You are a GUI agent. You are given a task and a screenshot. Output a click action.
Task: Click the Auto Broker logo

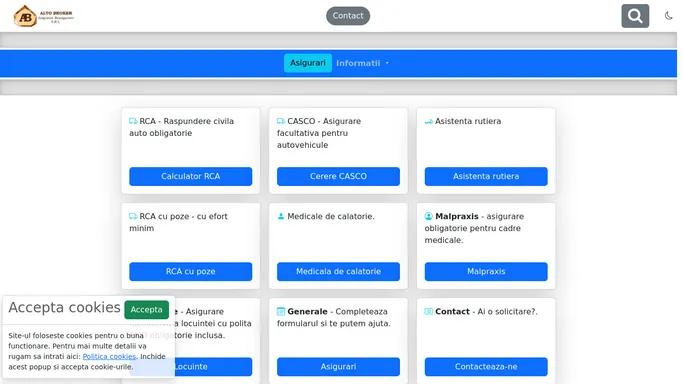[44, 16]
